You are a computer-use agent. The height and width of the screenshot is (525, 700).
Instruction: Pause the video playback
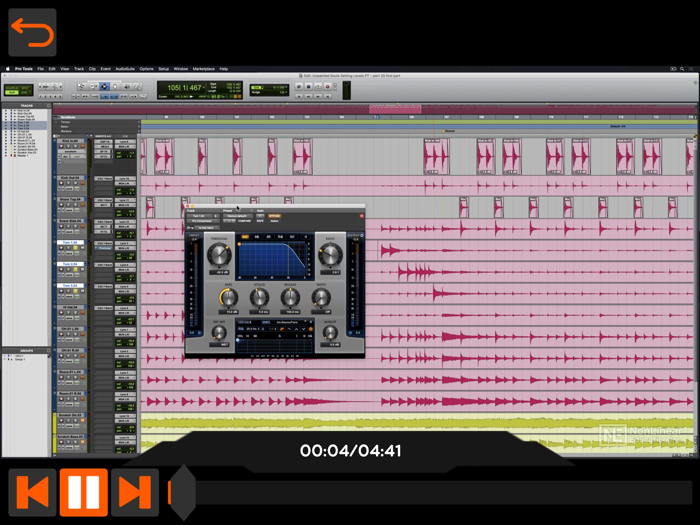[x=83, y=492]
